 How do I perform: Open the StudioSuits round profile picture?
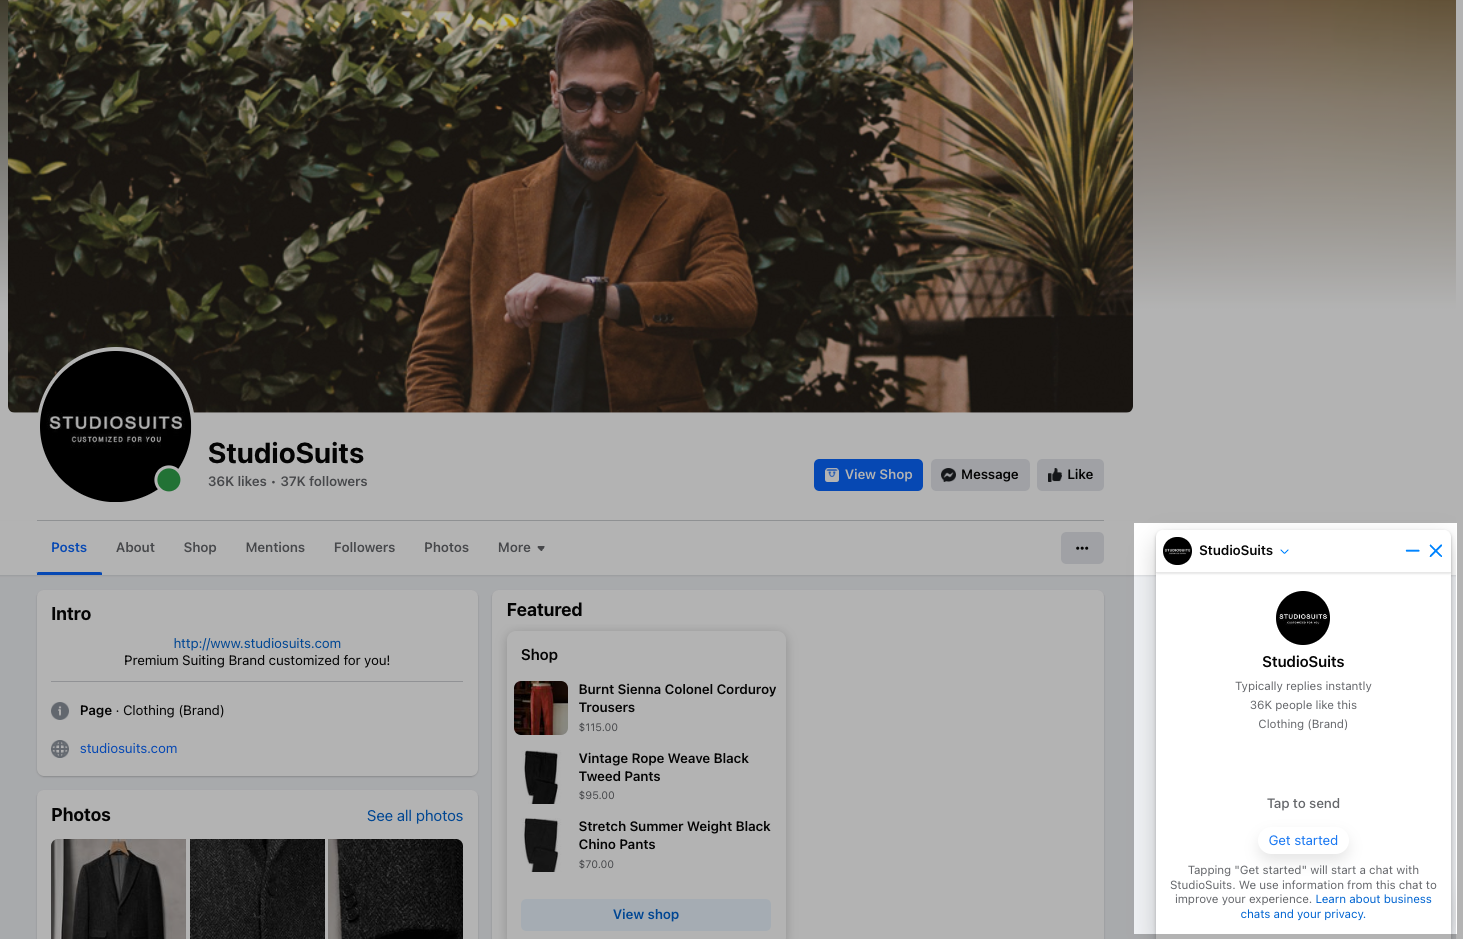pos(116,425)
